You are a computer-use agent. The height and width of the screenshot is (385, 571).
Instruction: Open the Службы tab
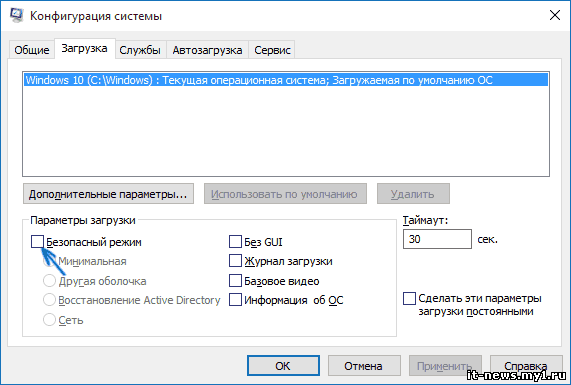[x=140, y=50]
